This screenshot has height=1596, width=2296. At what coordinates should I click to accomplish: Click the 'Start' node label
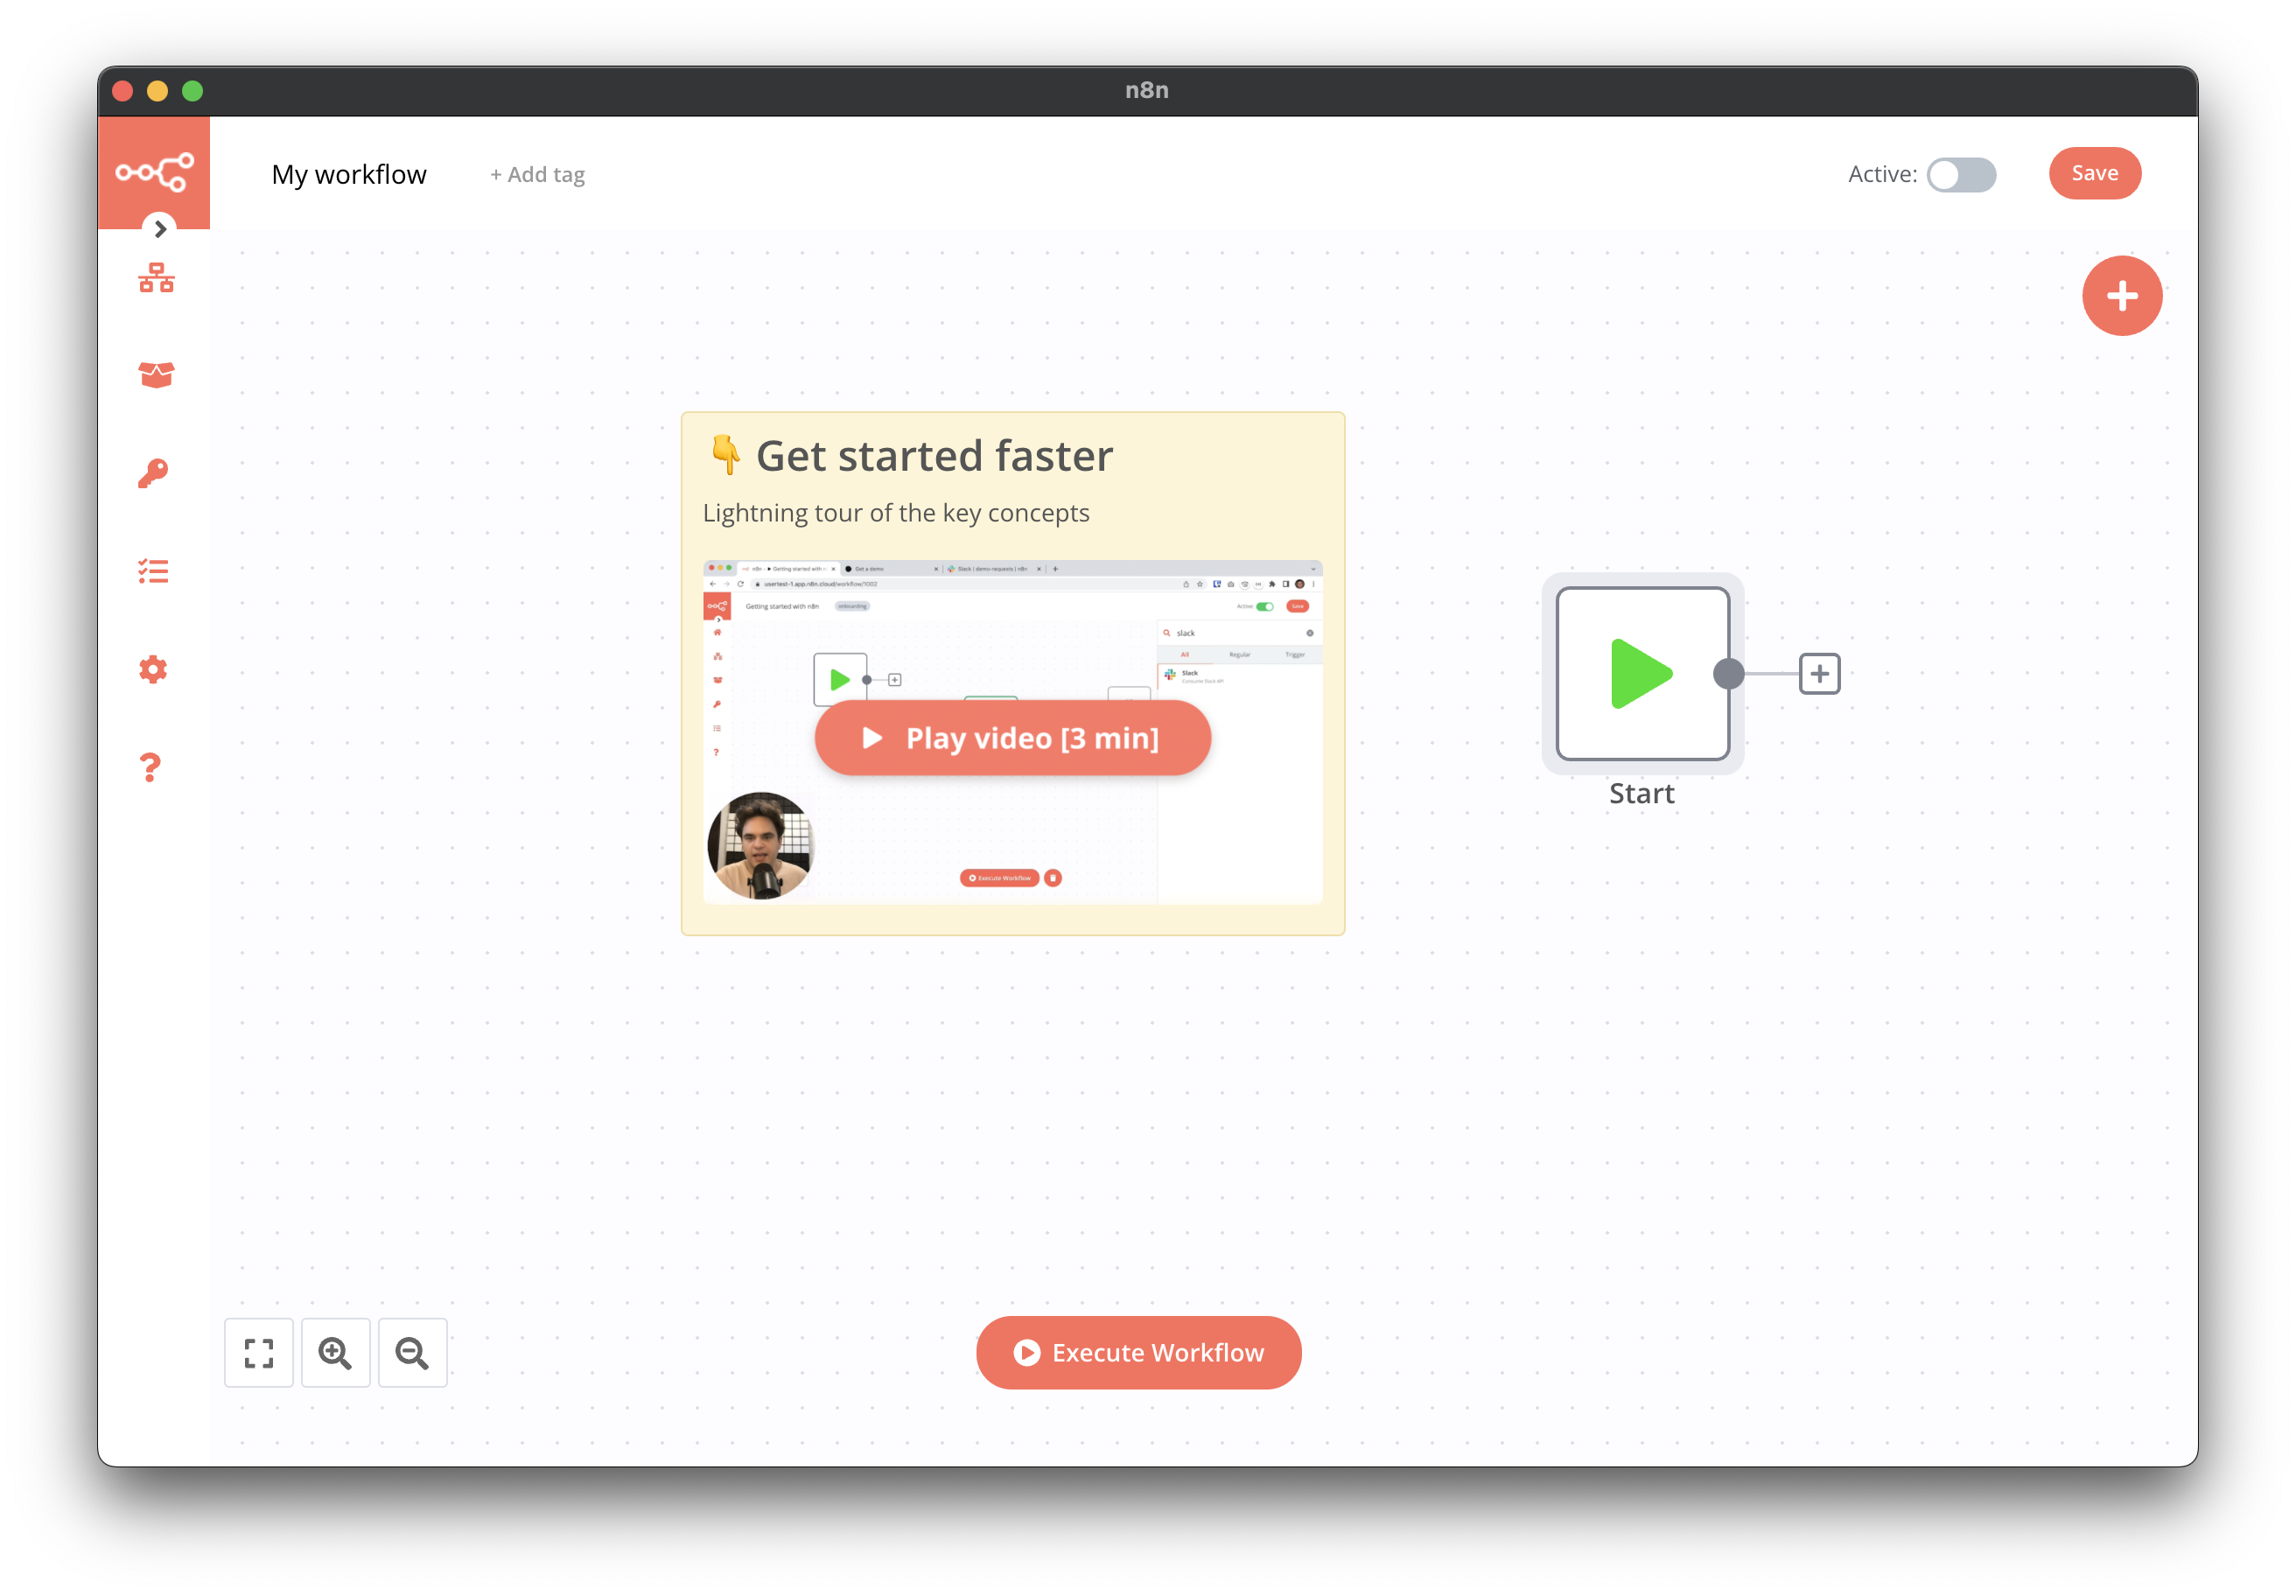point(1641,794)
